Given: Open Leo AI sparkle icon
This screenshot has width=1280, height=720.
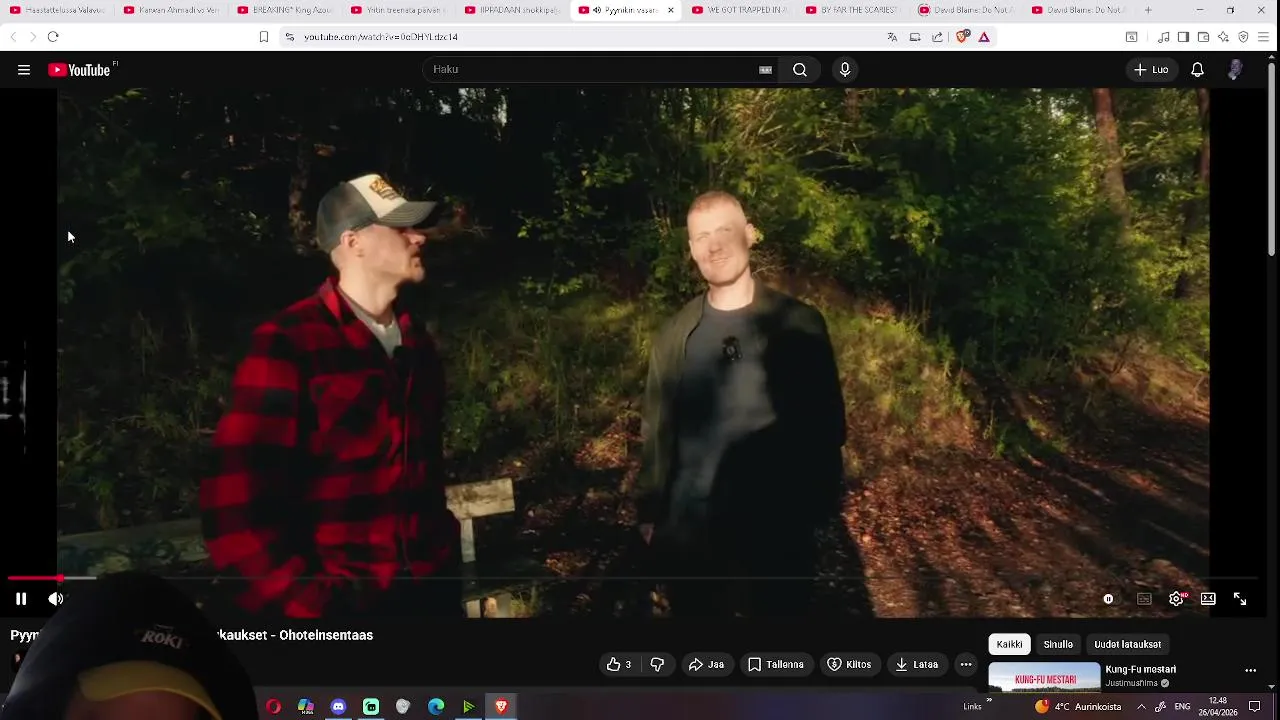Looking at the screenshot, I should pos(1224,37).
